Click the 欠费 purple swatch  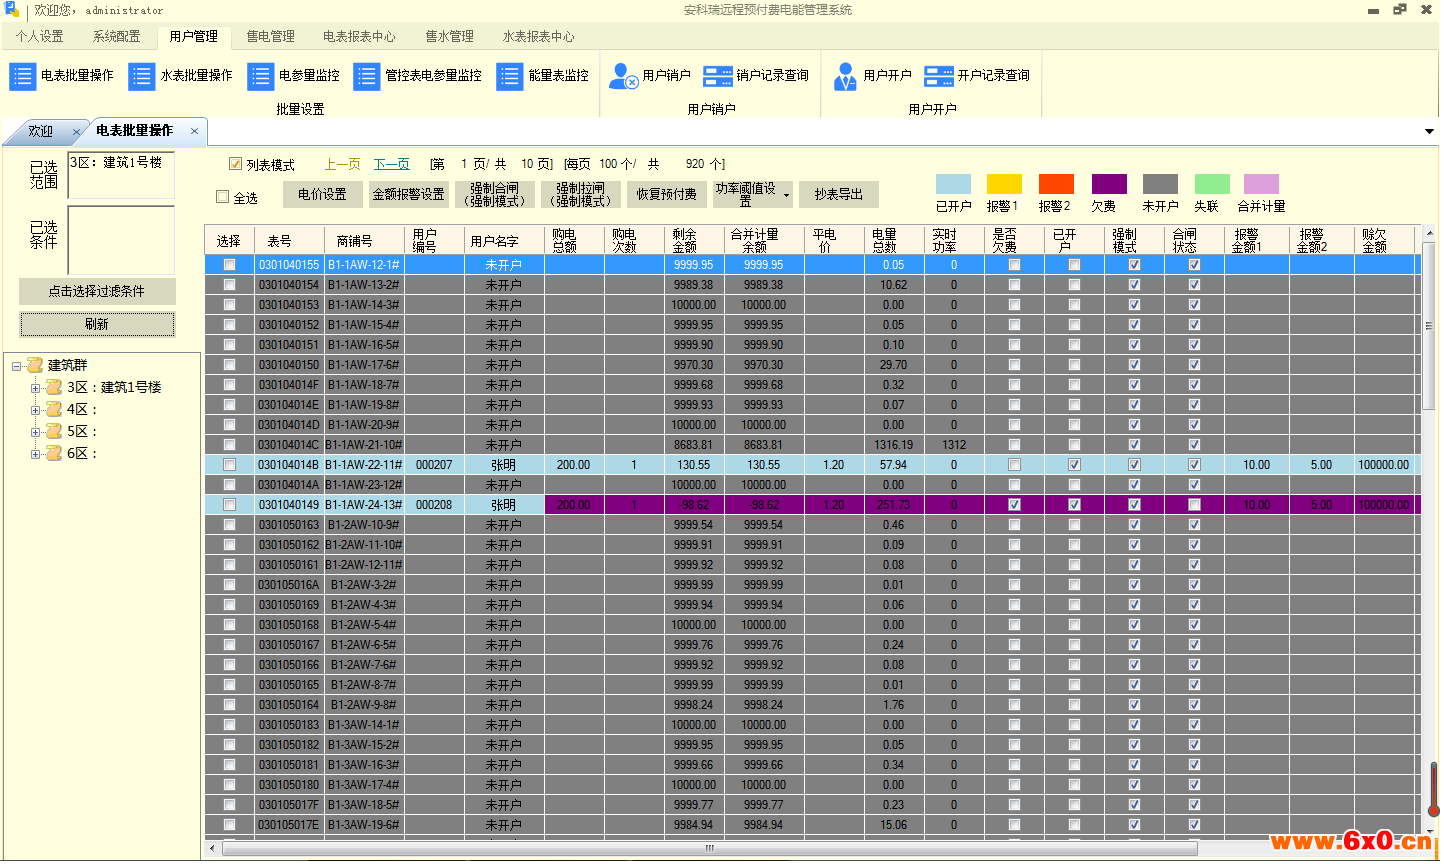[1109, 184]
